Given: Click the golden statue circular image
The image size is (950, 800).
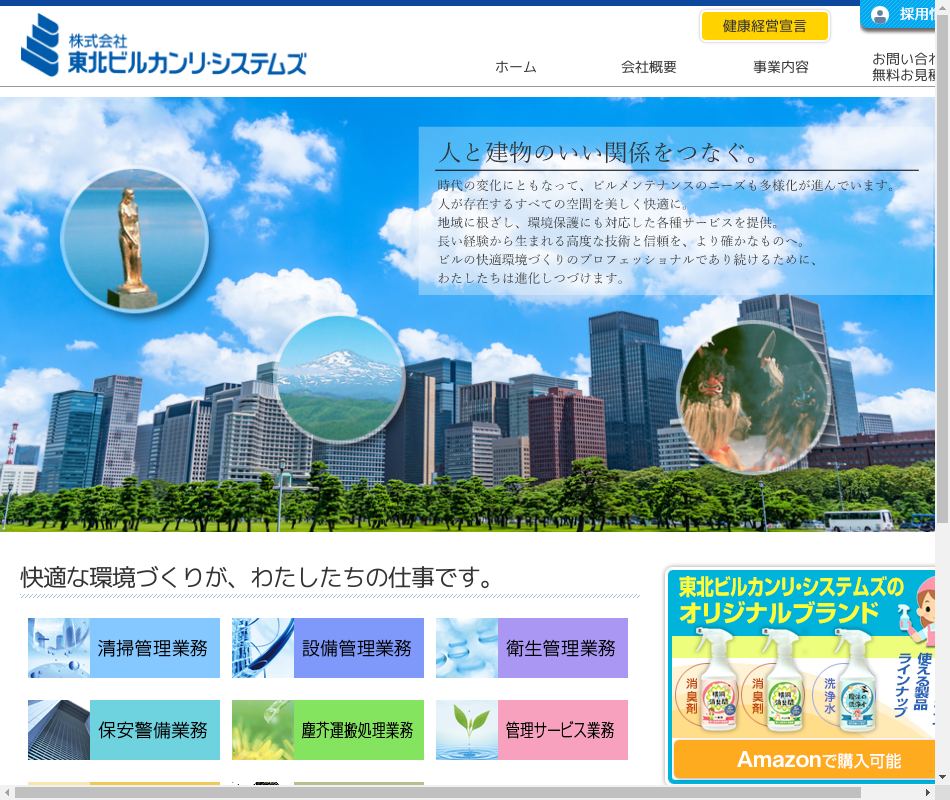Looking at the screenshot, I should 134,239.
